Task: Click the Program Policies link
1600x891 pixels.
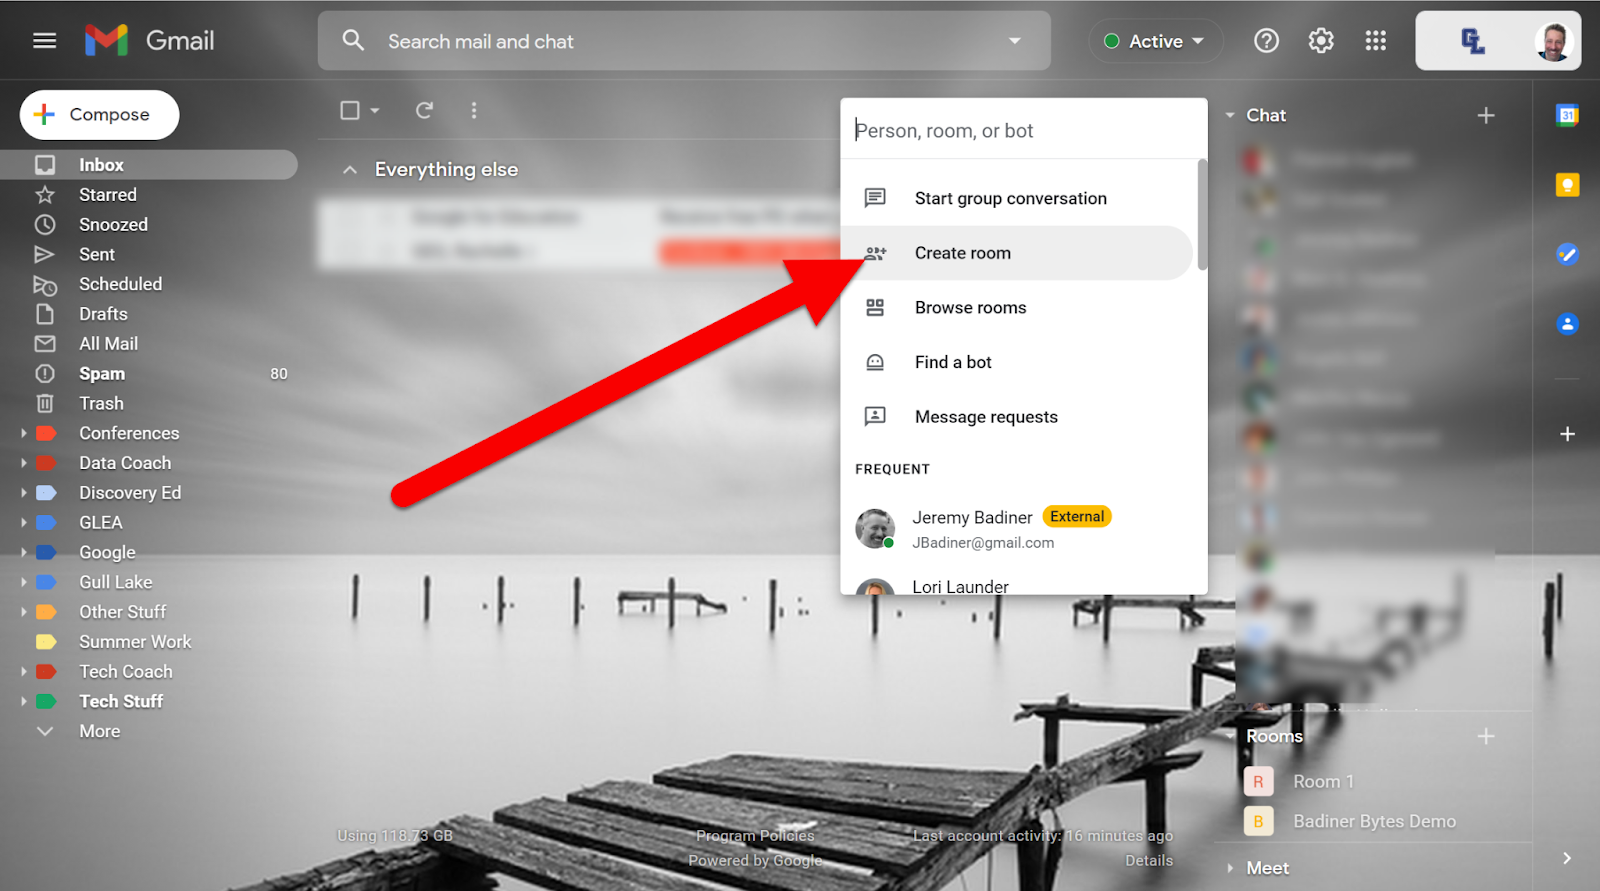Action: tap(755, 836)
